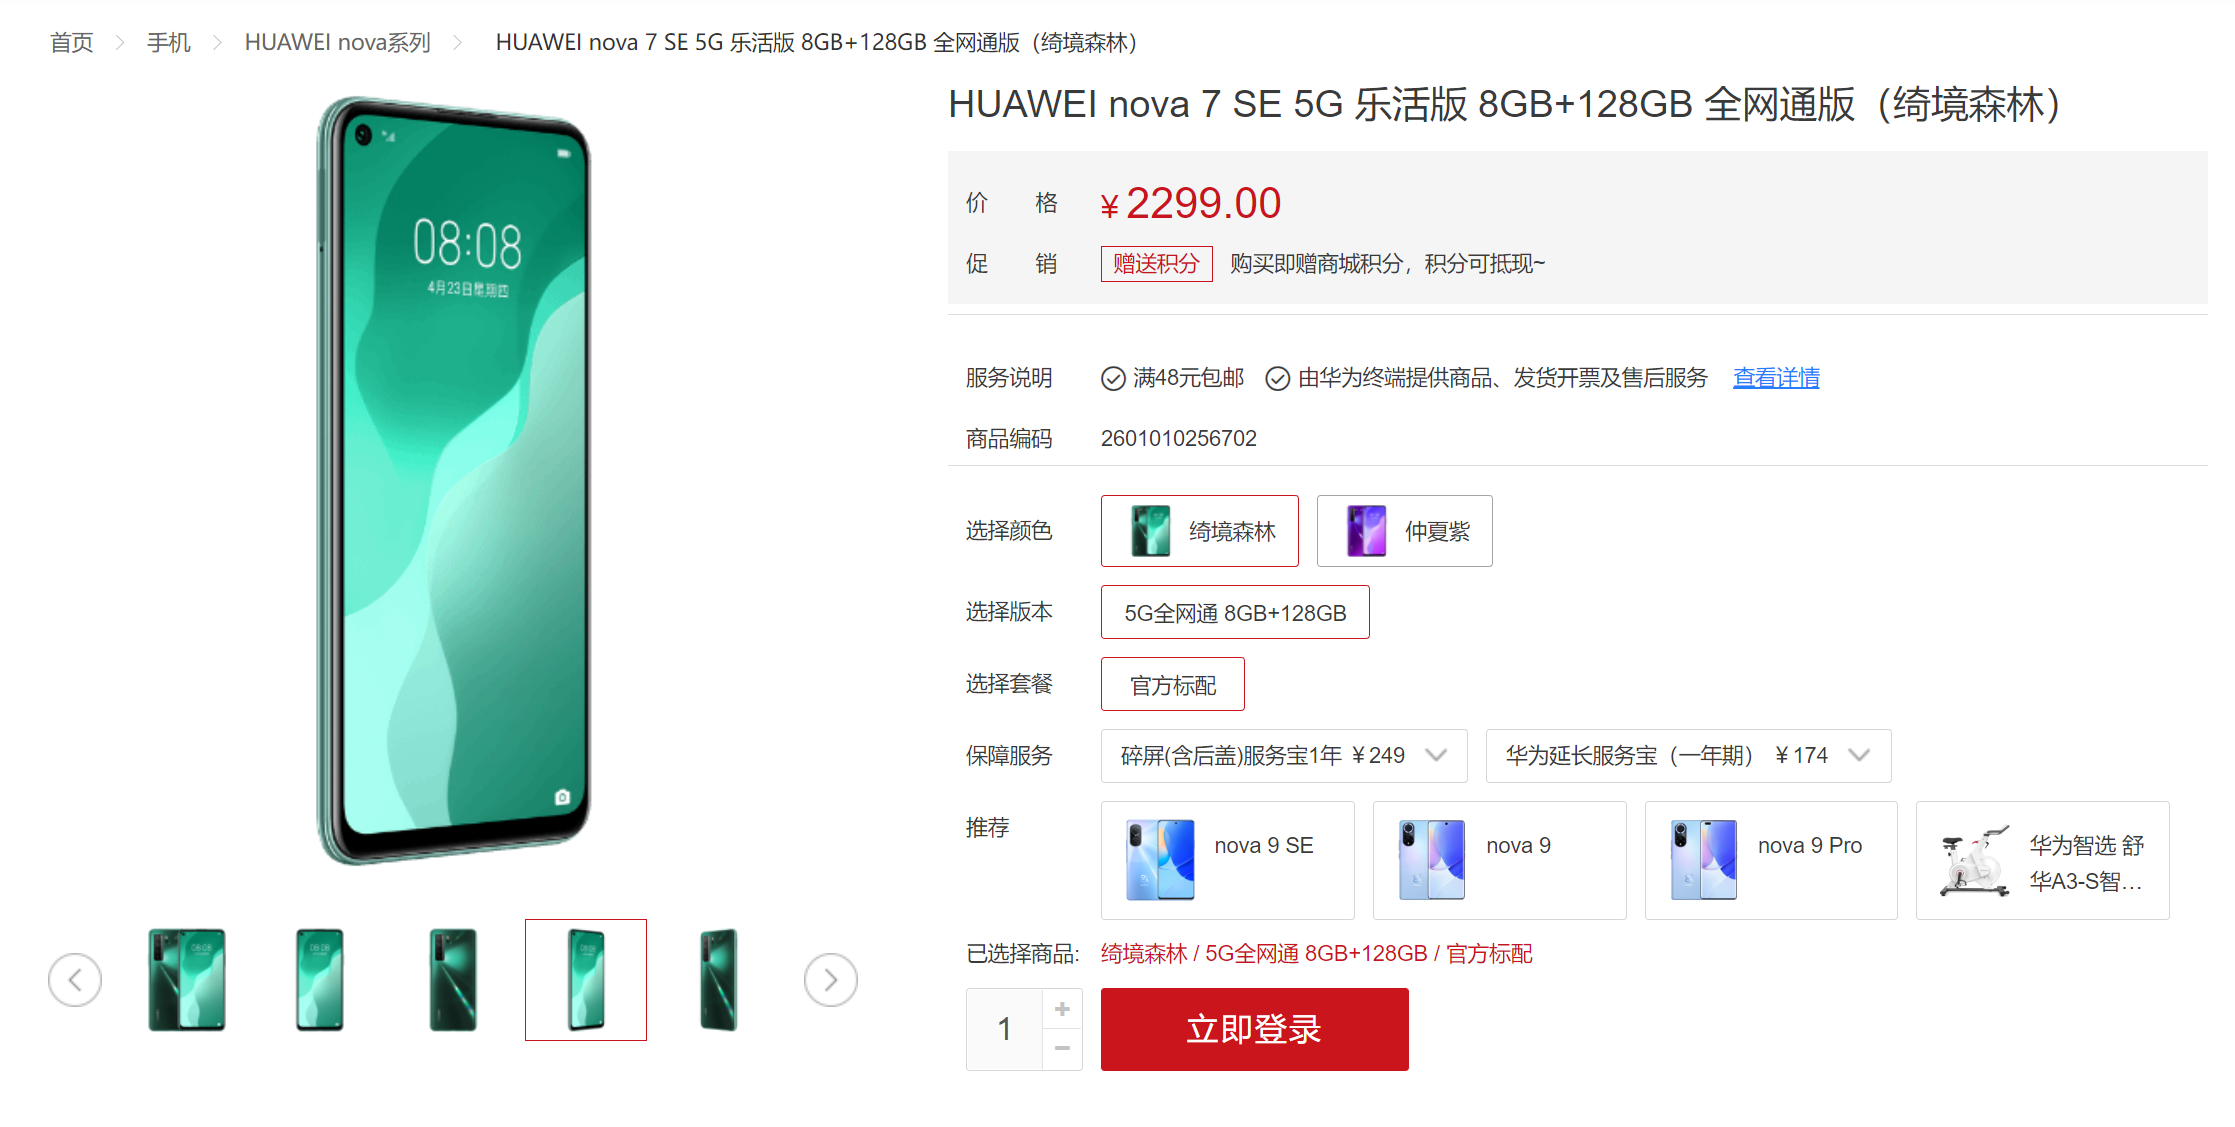Open the 查看详情 service details link
Screen dimensions: 2235x1127
[1776, 378]
